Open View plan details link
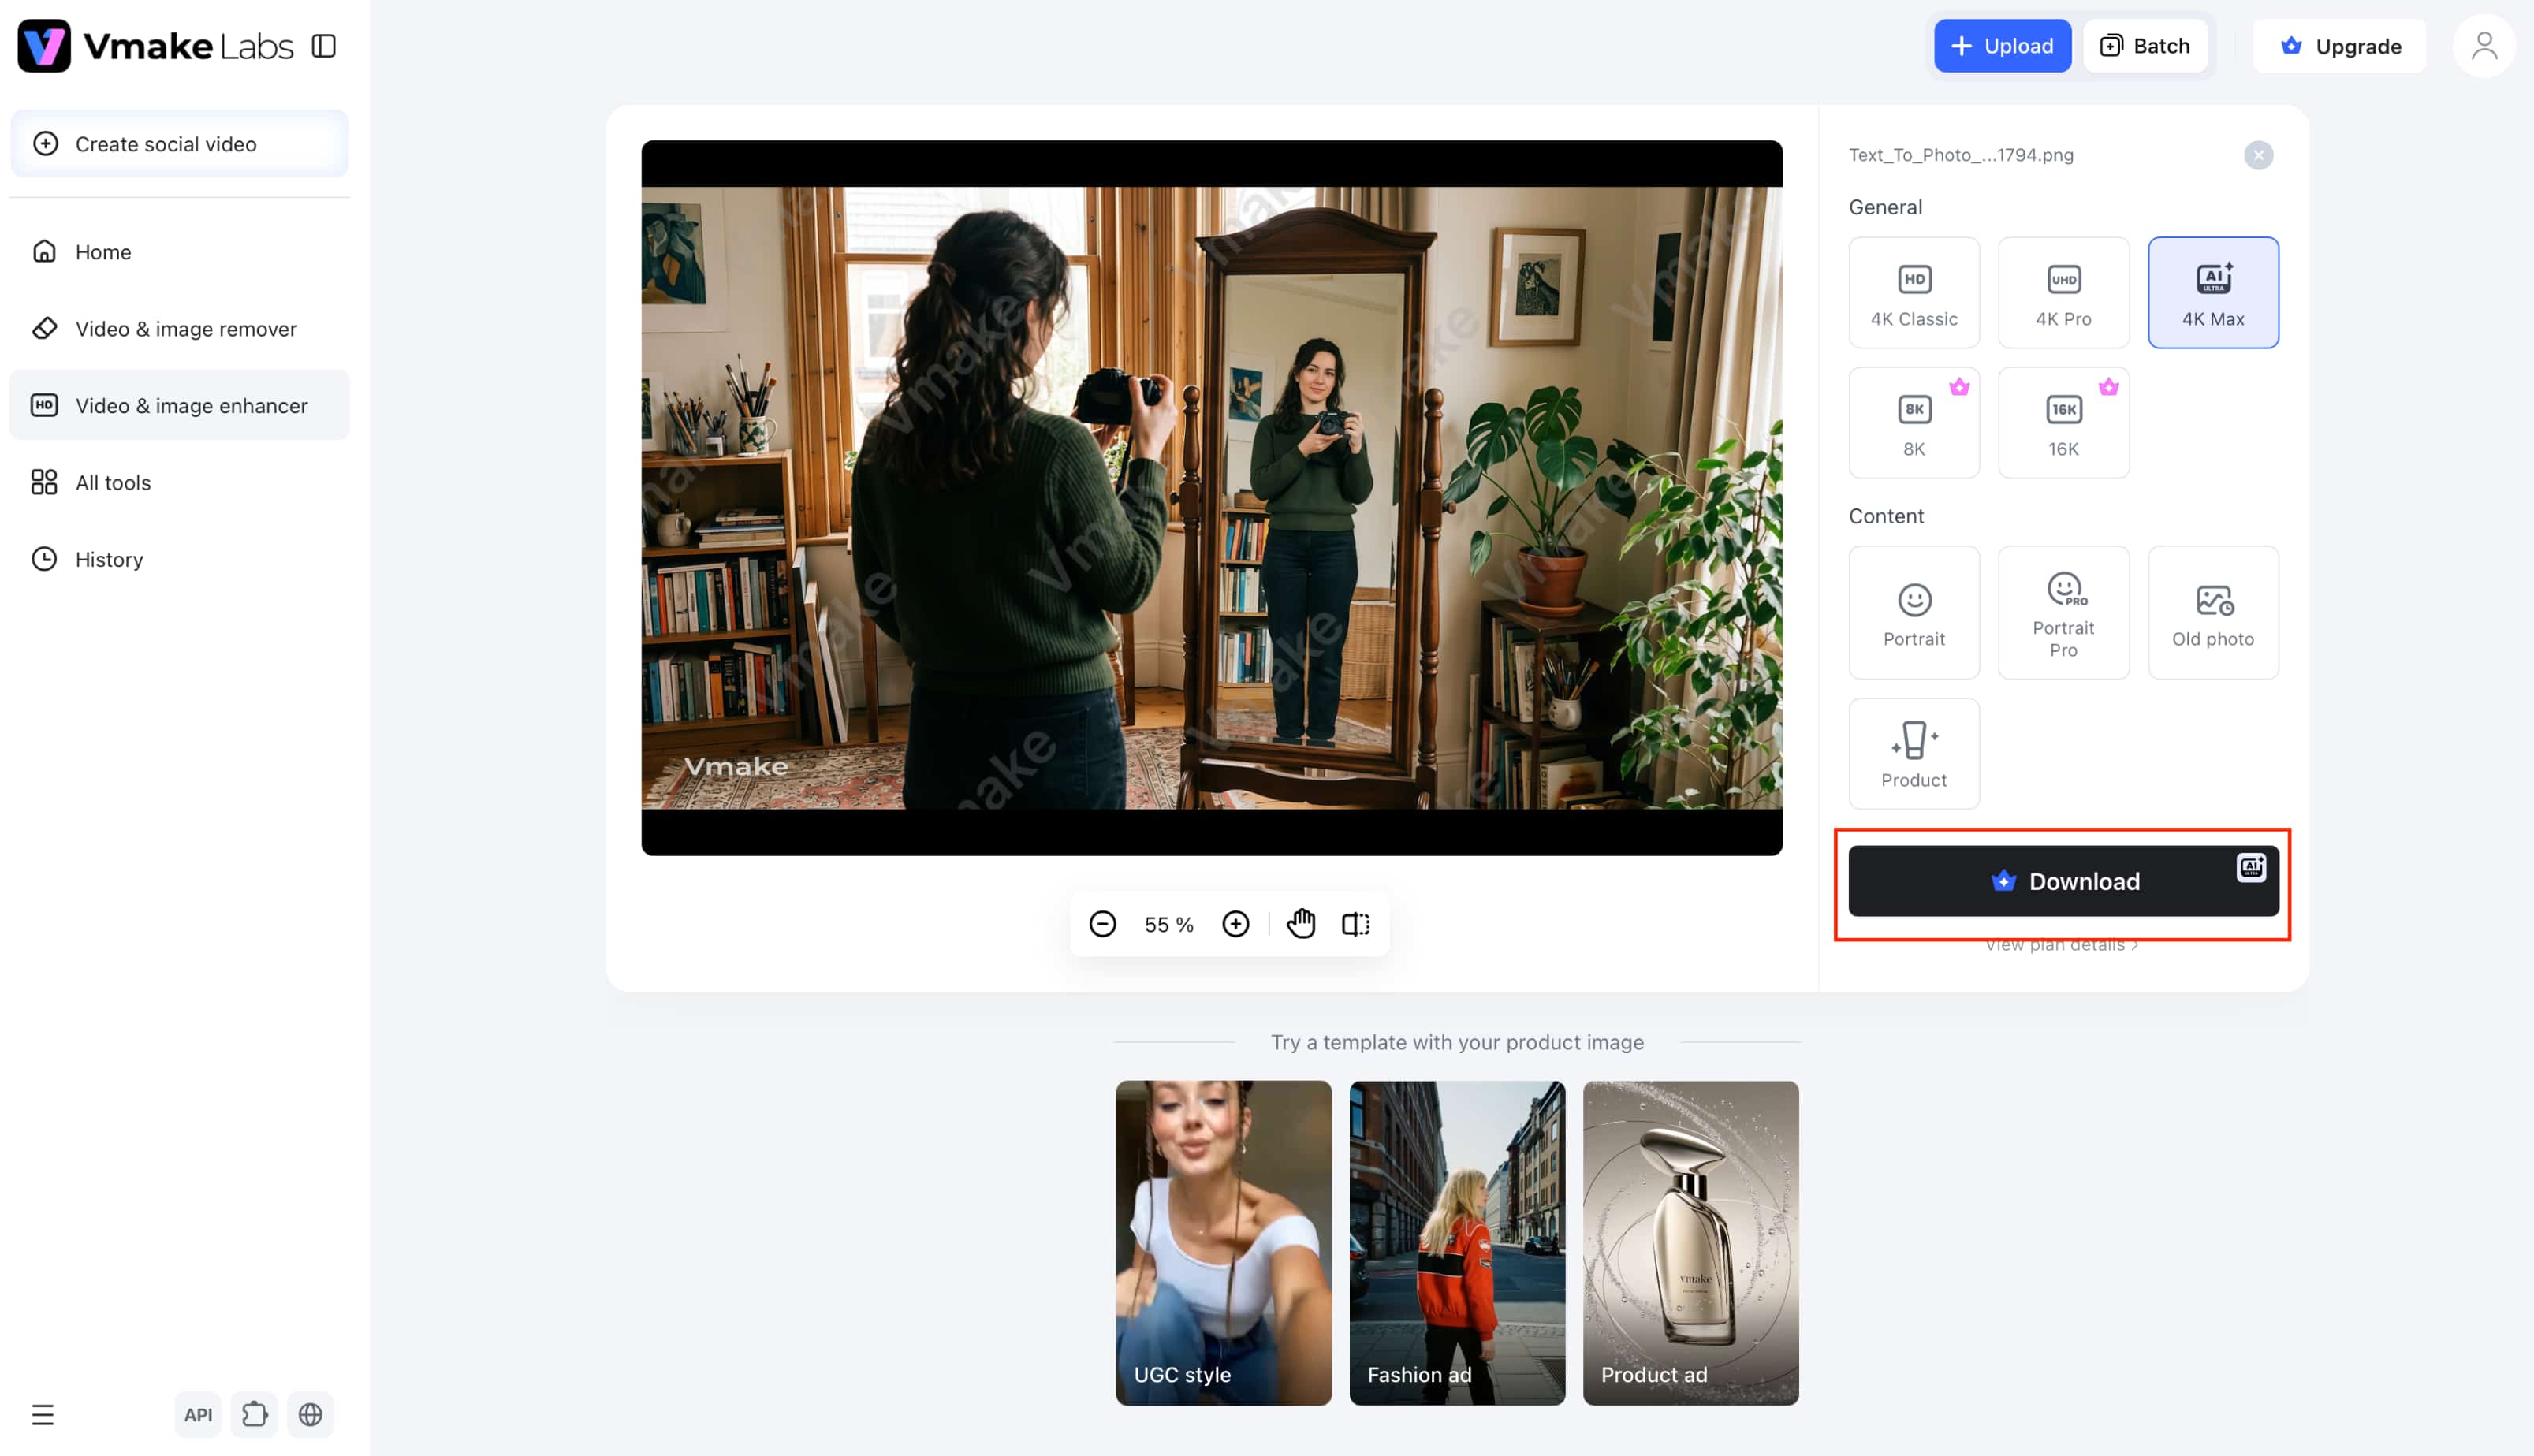Viewport: 2534px width, 1456px height. [x=2061, y=945]
